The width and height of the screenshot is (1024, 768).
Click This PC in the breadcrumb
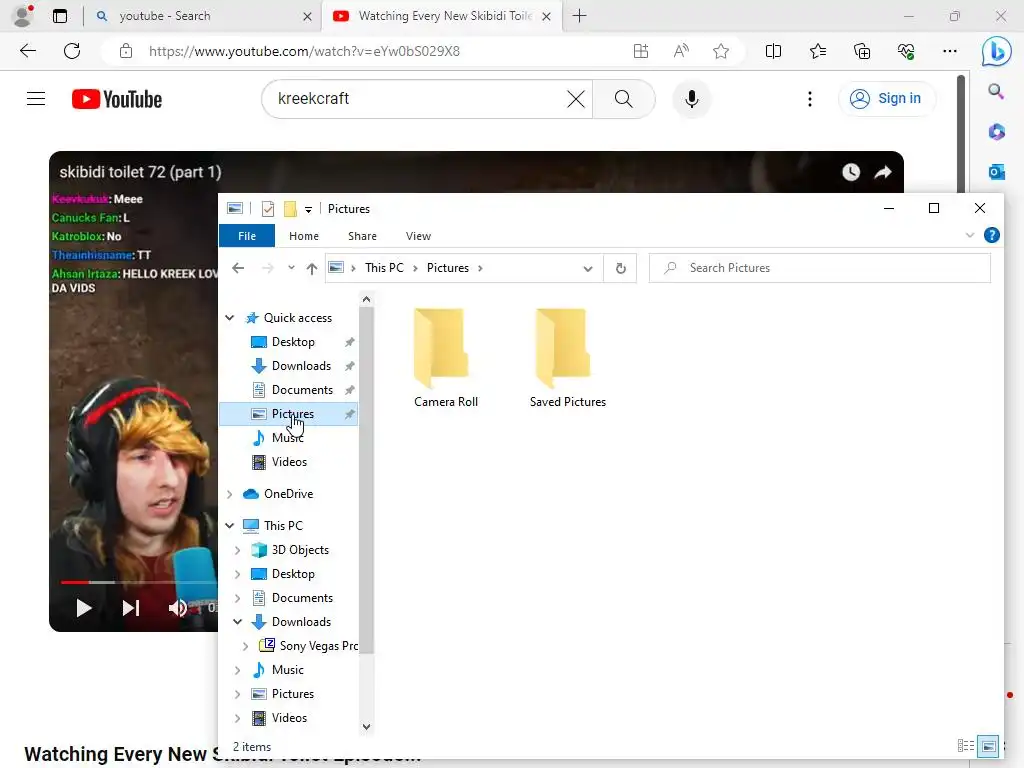tap(384, 268)
